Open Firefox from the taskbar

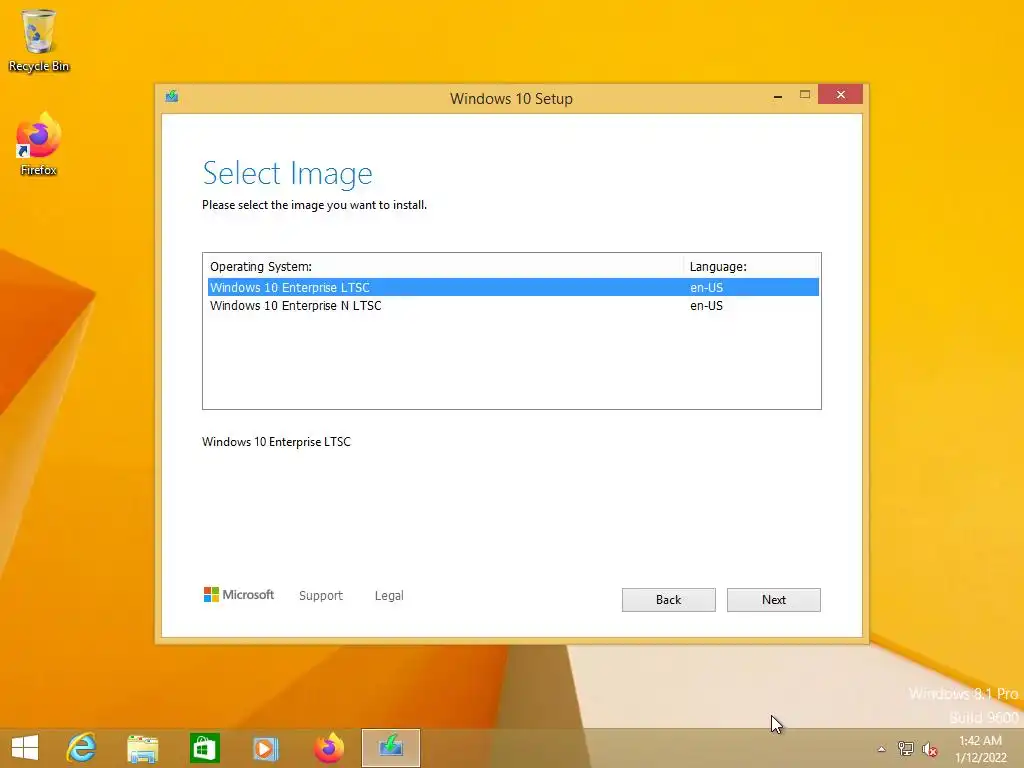328,748
